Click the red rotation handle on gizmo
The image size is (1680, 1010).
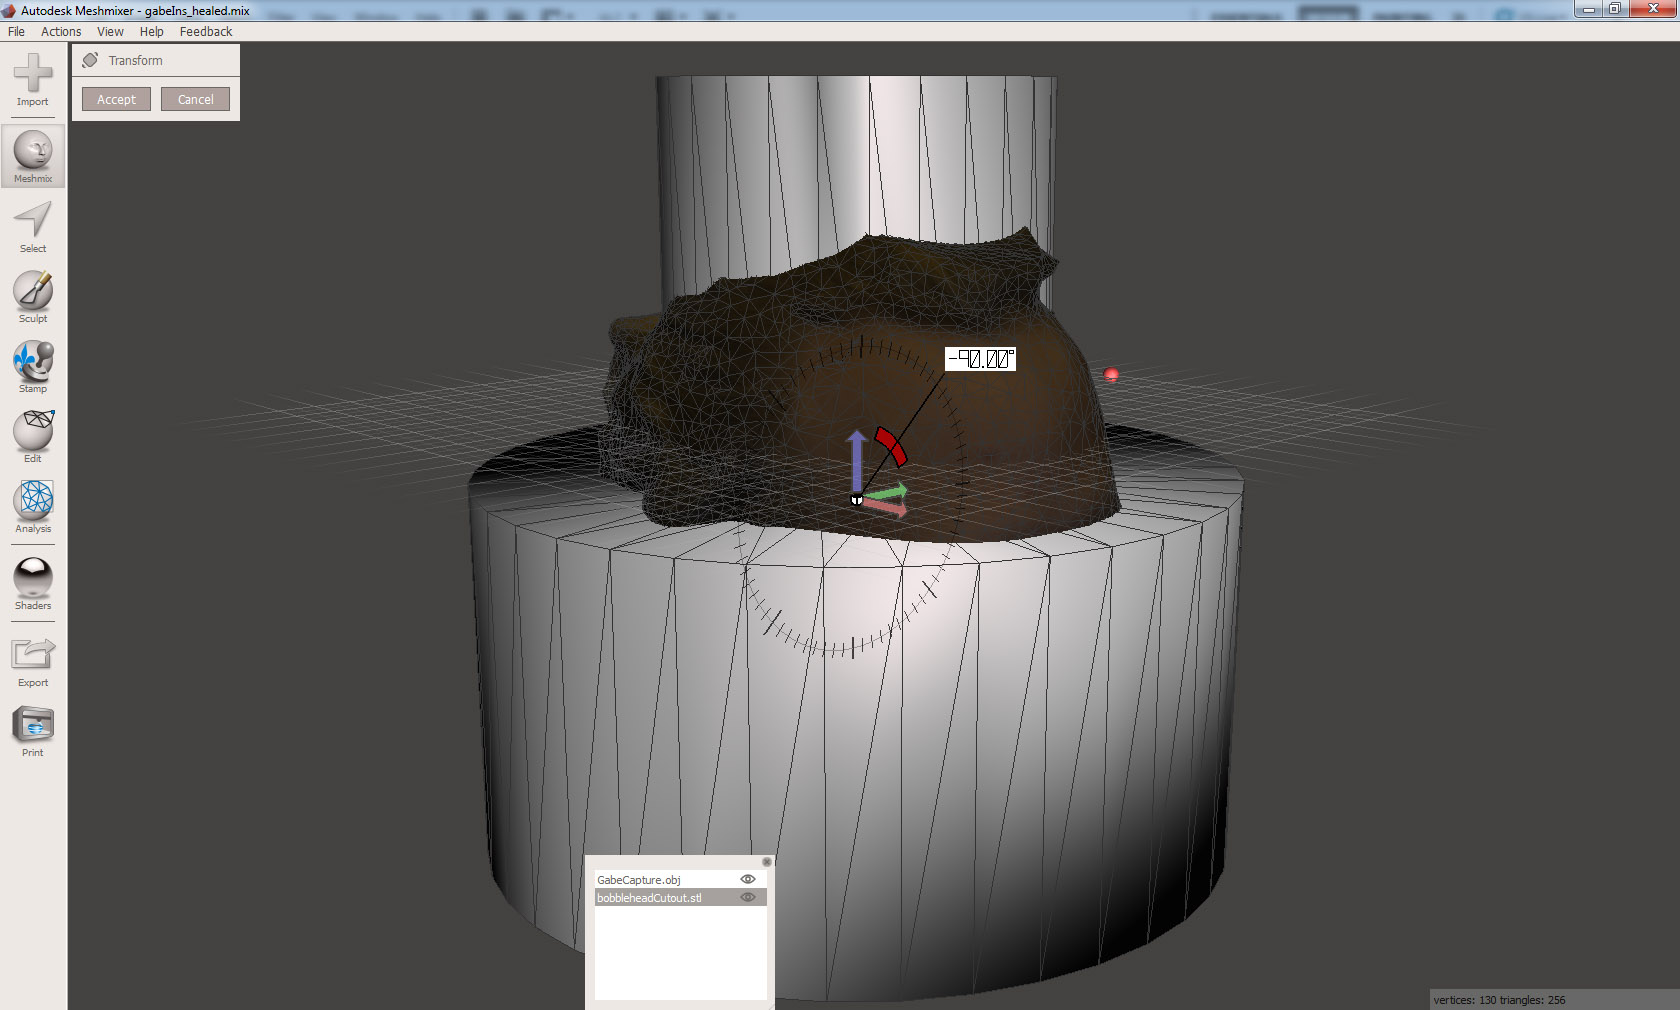891,446
